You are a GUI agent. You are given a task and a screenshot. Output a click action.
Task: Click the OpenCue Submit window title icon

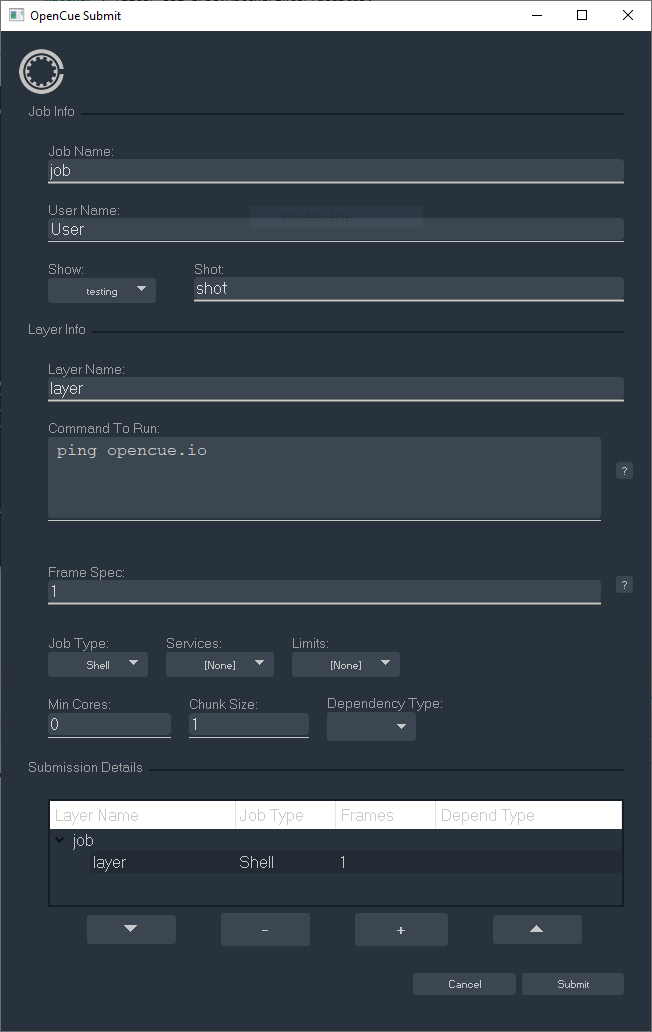point(16,15)
